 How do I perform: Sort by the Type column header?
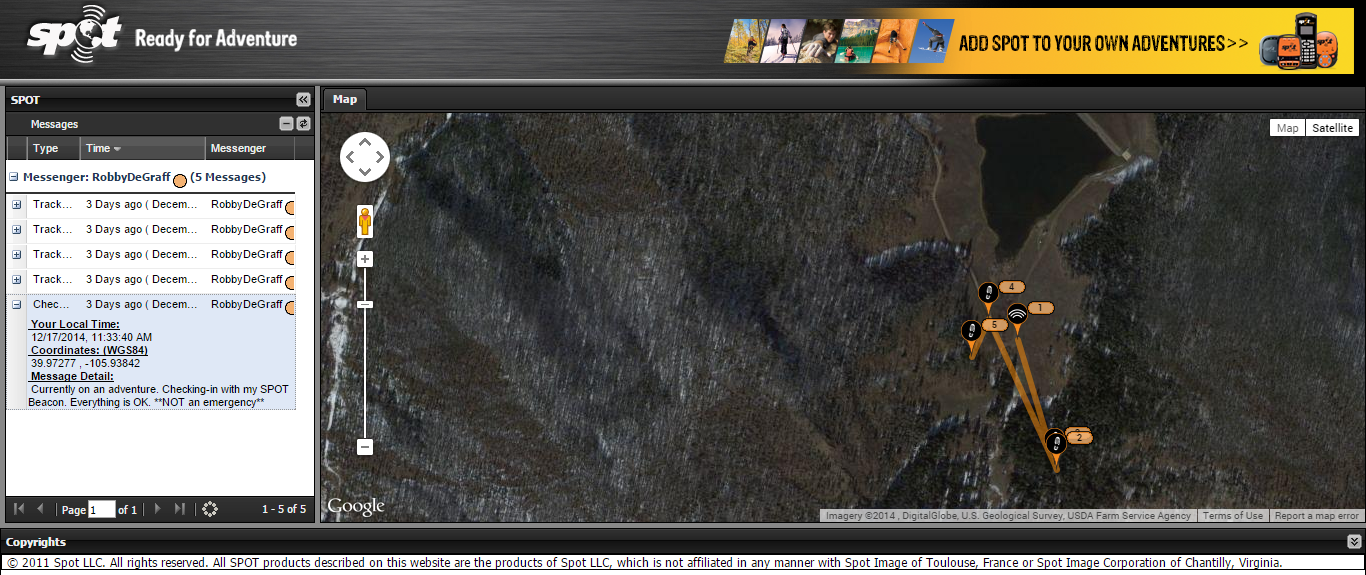(x=54, y=148)
